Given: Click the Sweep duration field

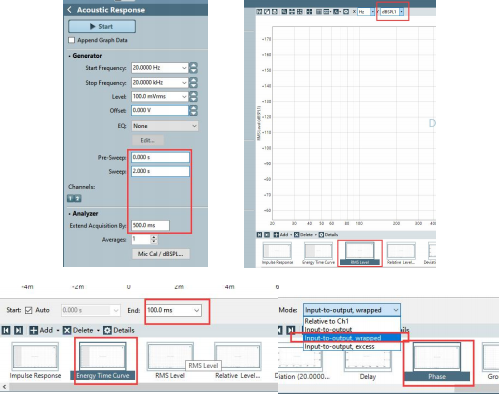Looking at the screenshot, I should [x=160, y=171].
